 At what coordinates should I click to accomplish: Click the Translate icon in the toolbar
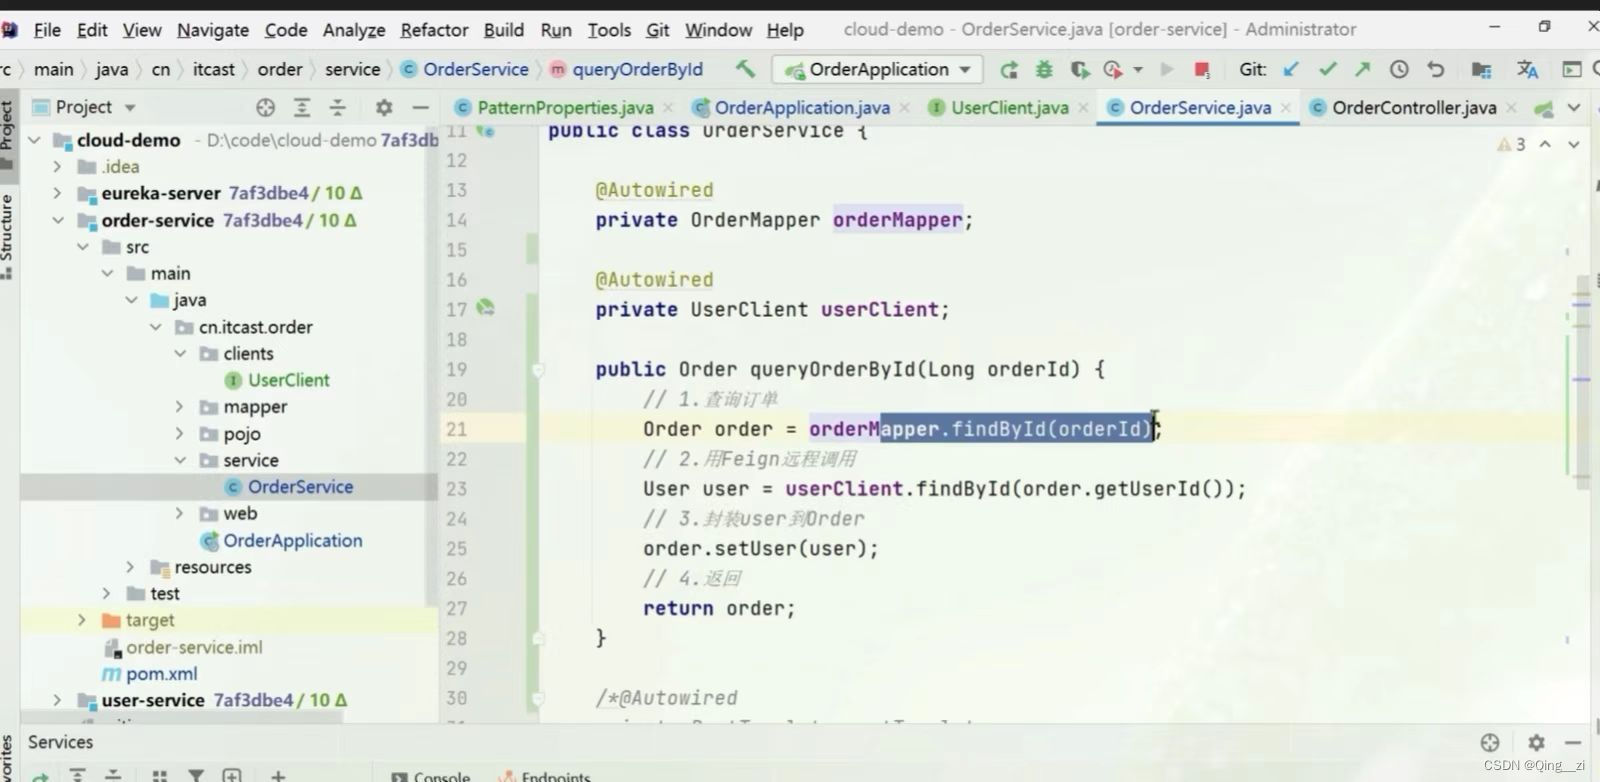click(1527, 69)
